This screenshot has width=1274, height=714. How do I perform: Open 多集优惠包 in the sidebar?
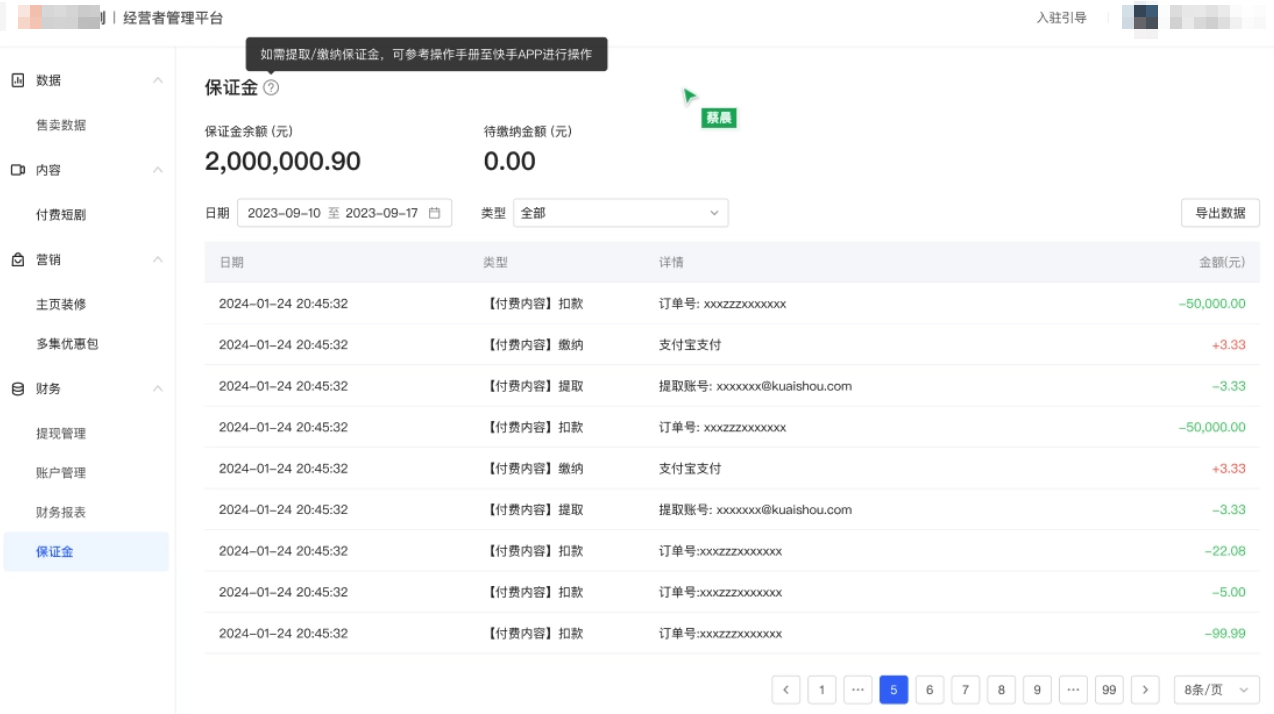(67, 344)
